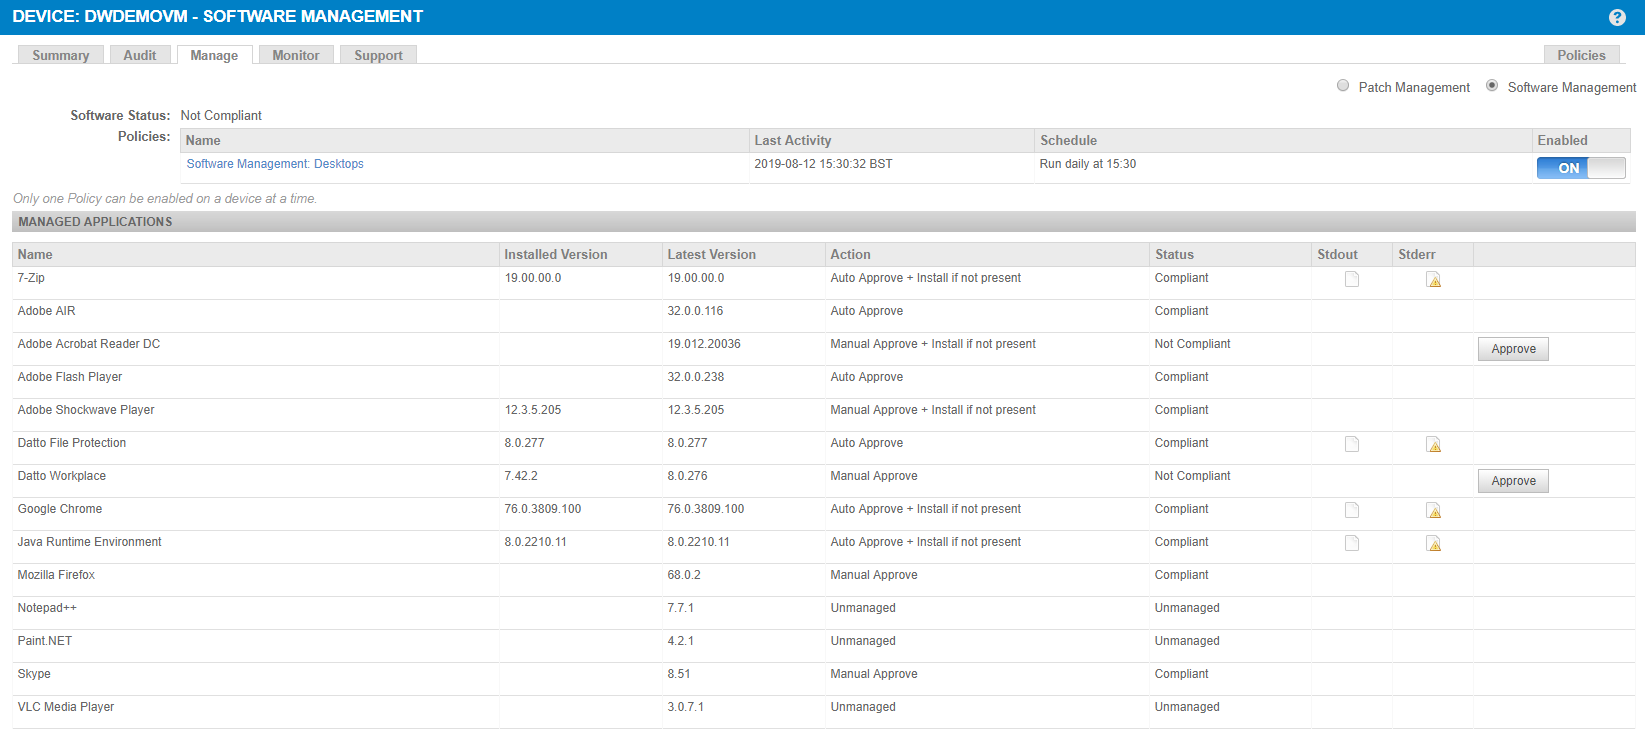Click latest version 8.0.276
Image resolution: width=1645 pixels, height=738 pixels.
click(687, 476)
